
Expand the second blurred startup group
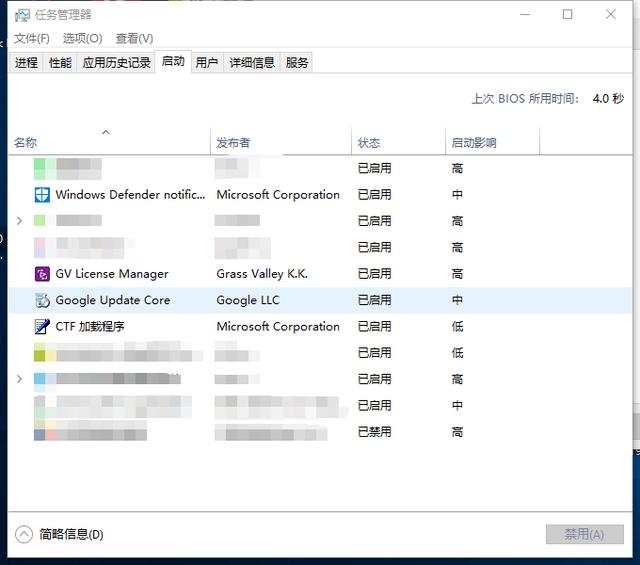click(20, 379)
